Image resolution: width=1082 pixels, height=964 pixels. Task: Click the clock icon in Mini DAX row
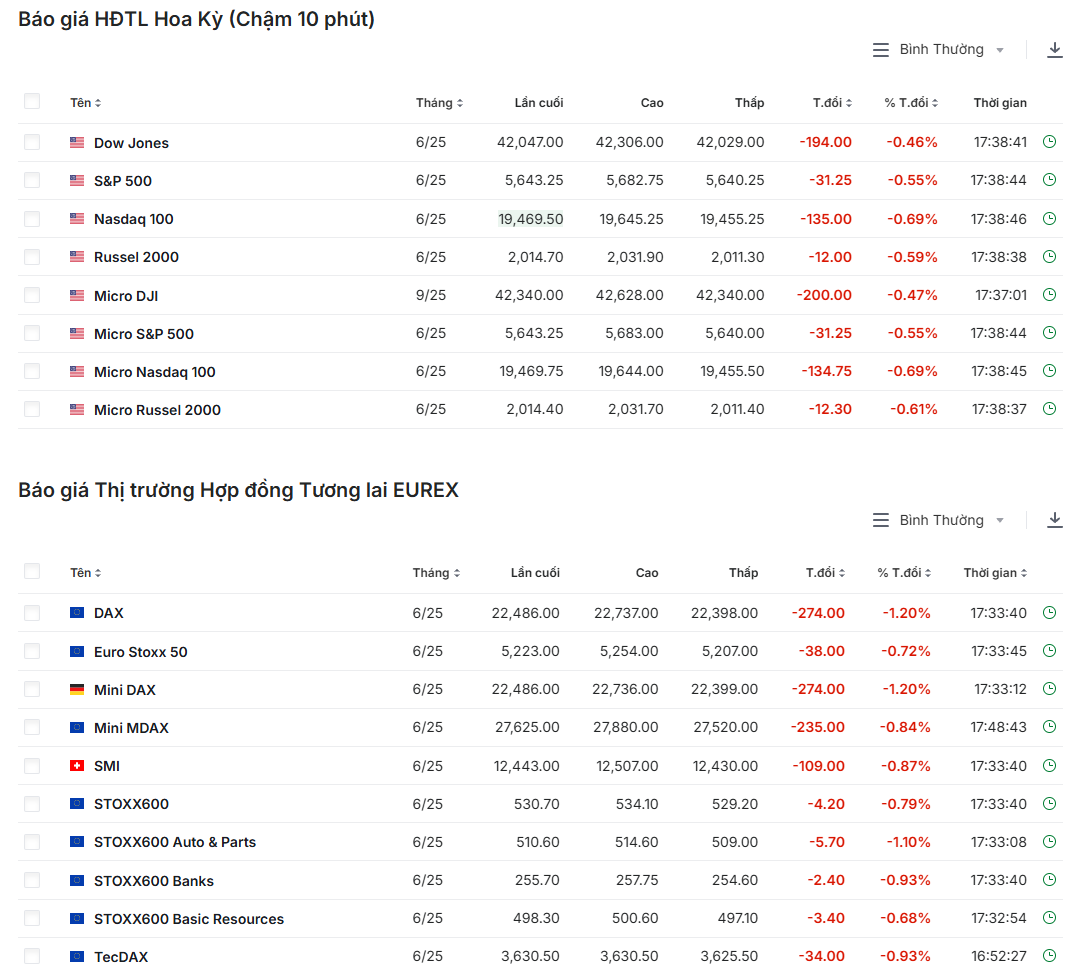pos(1049,689)
